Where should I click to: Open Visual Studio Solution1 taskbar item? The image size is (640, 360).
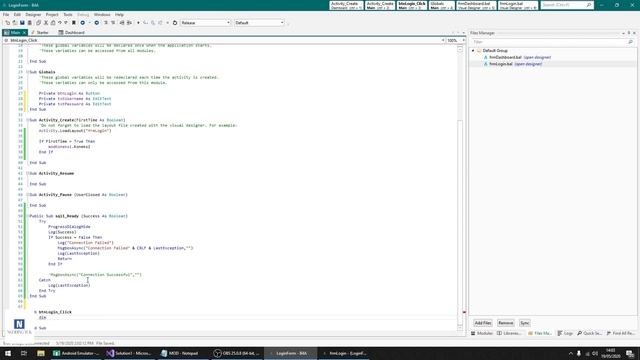(x=129, y=353)
